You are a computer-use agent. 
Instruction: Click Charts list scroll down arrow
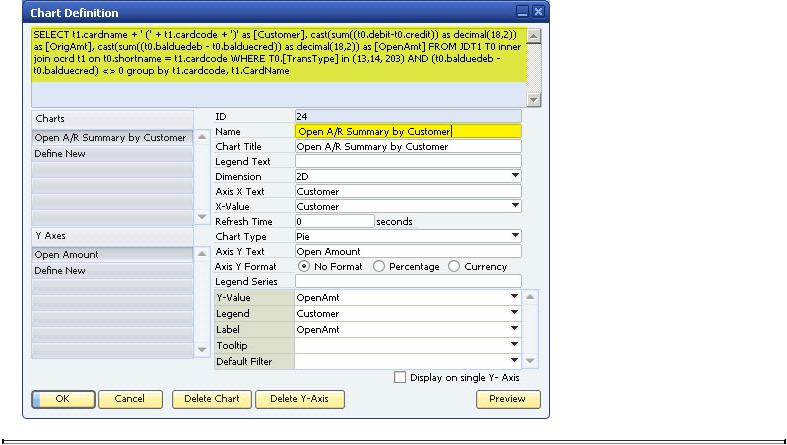click(x=202, y=217)
